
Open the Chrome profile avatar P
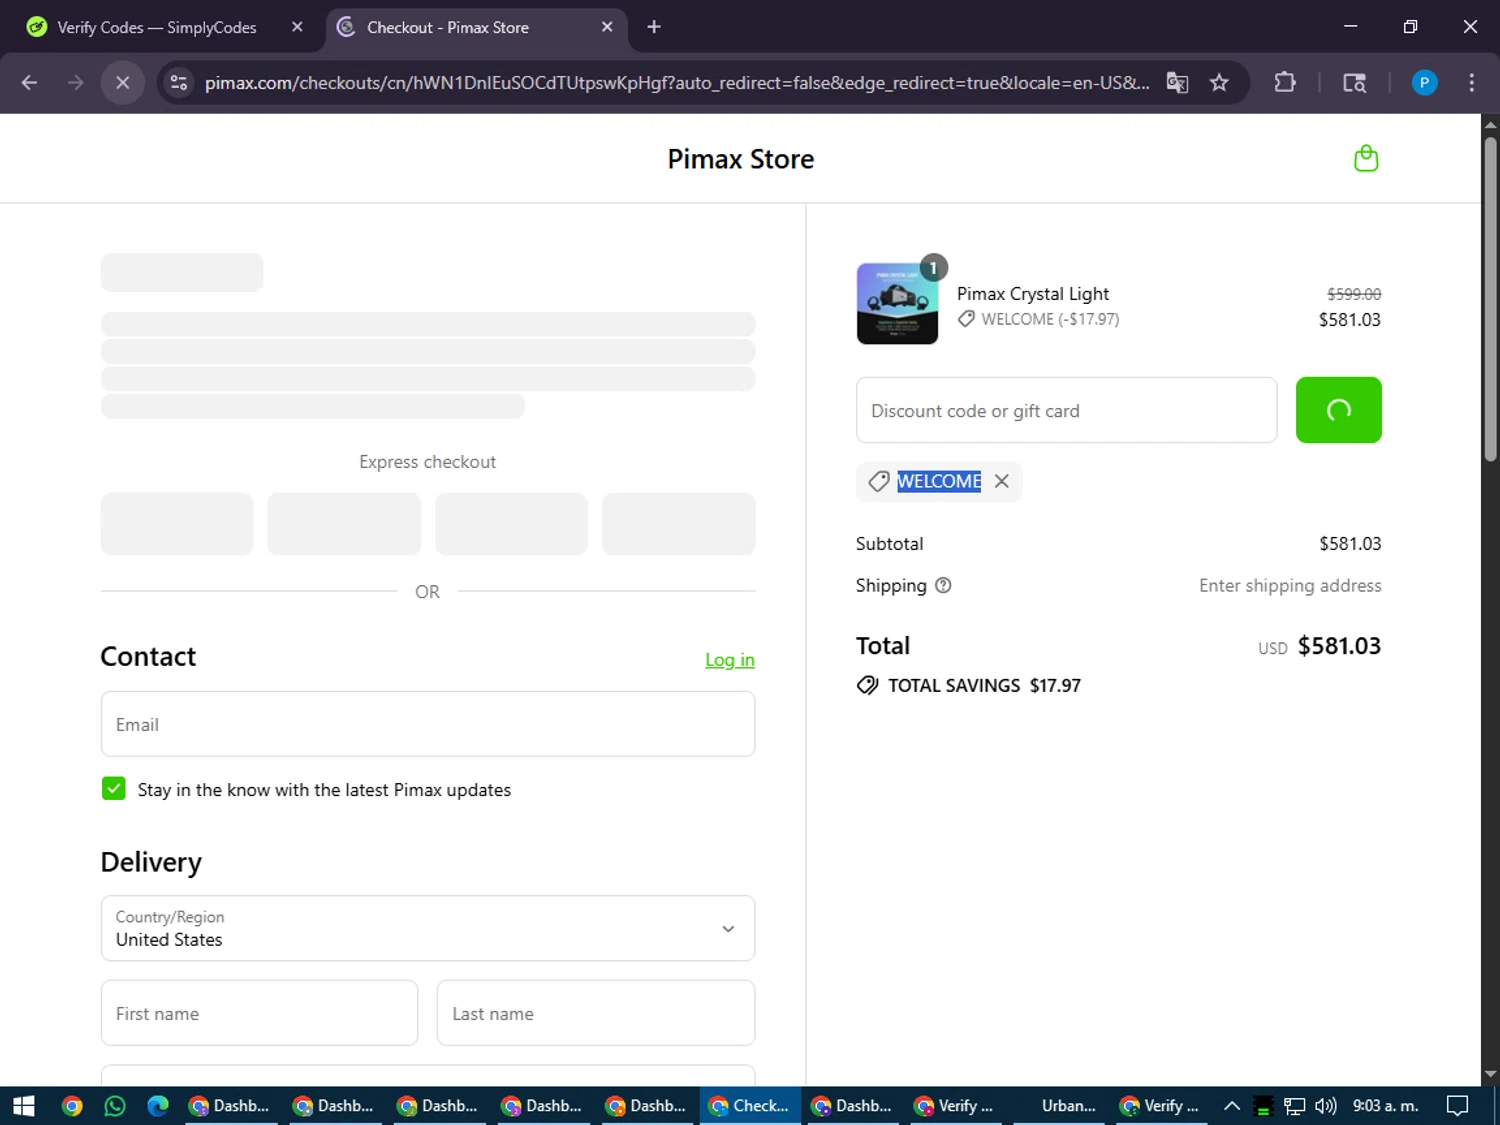(x=1424, y=82)
